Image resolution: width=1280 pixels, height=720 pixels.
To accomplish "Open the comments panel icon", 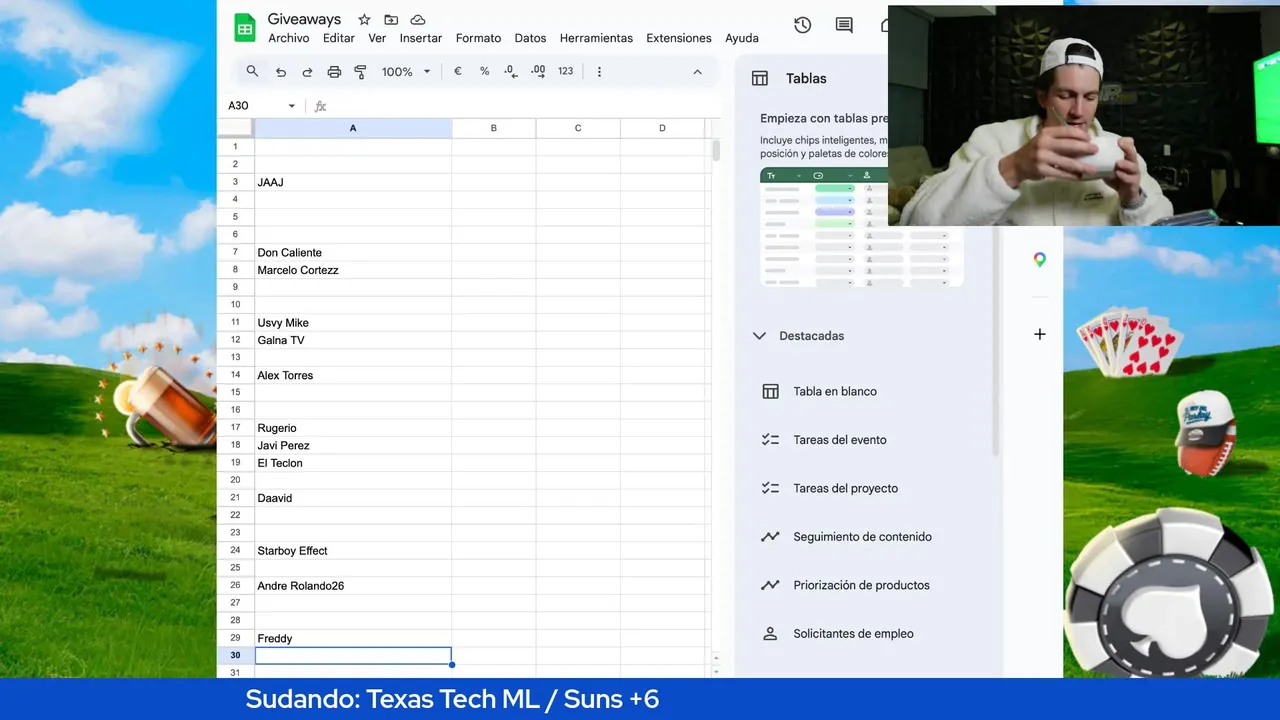I will (x=844, y=26).
